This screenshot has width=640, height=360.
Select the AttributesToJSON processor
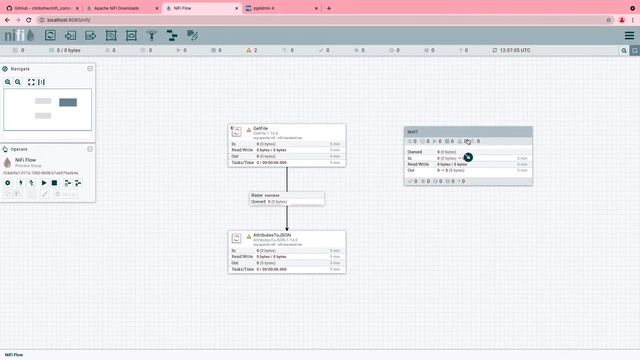(287, 252)
